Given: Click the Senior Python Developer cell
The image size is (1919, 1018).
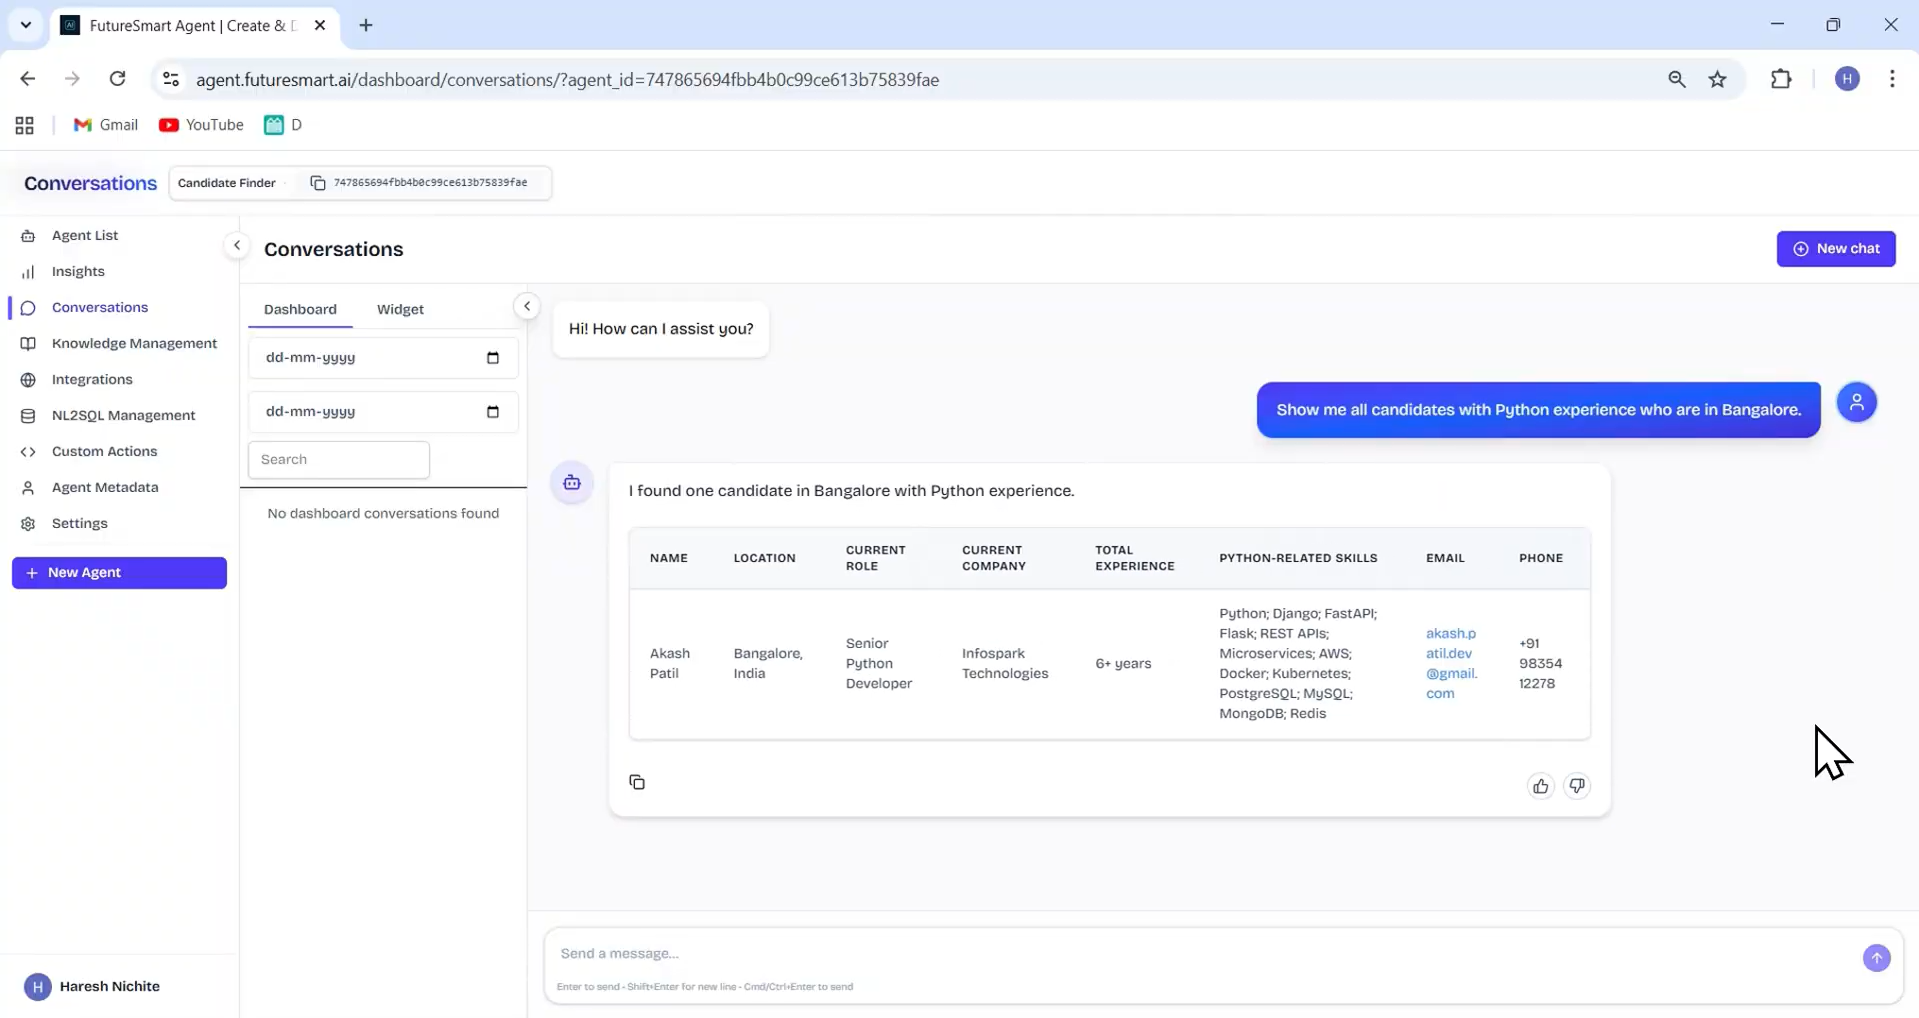Looking at the screenshot, I should (879, 663).
